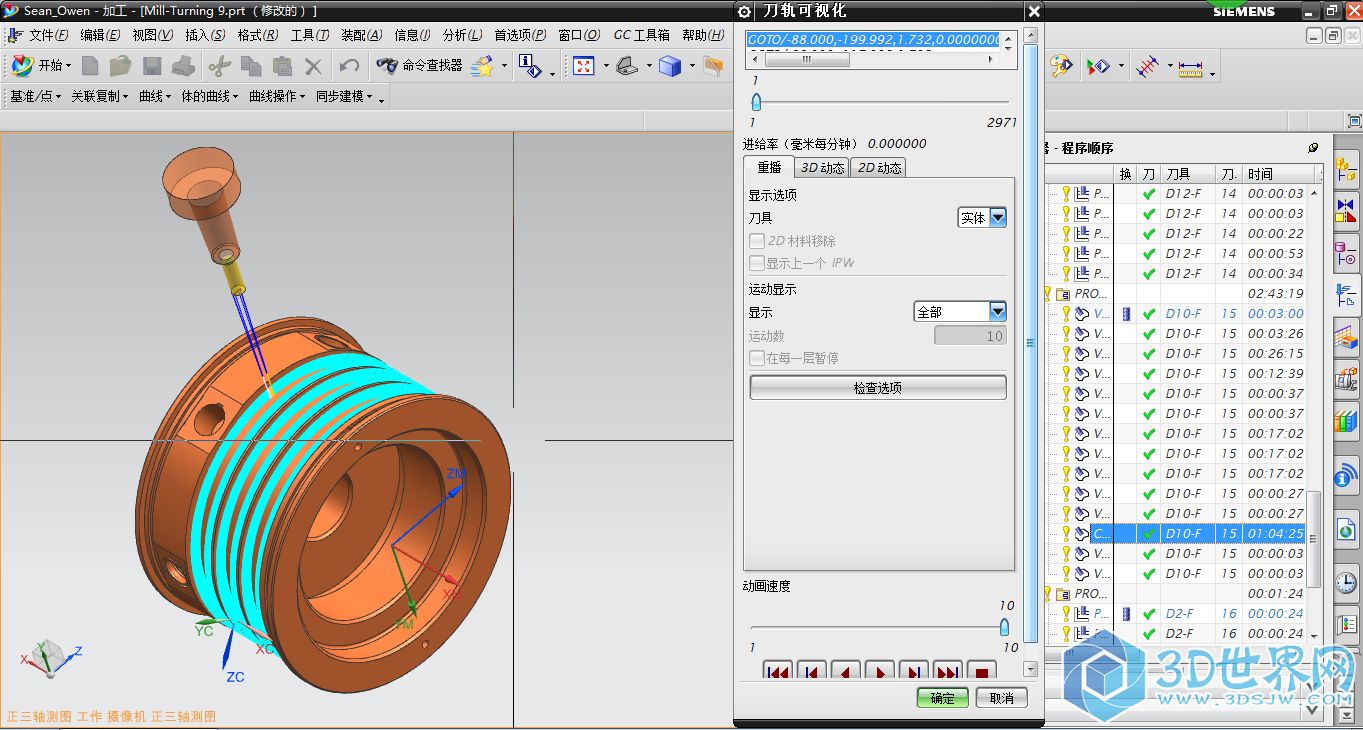Switch to the 3D 动态 tab
This screenshot has width=1363, height=730.
[822, 168]
